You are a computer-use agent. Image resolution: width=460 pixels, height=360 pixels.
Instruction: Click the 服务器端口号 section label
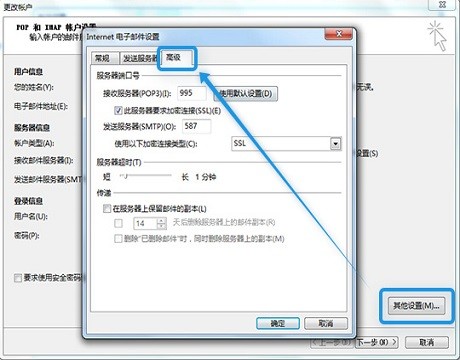click(x=118, y=76)
